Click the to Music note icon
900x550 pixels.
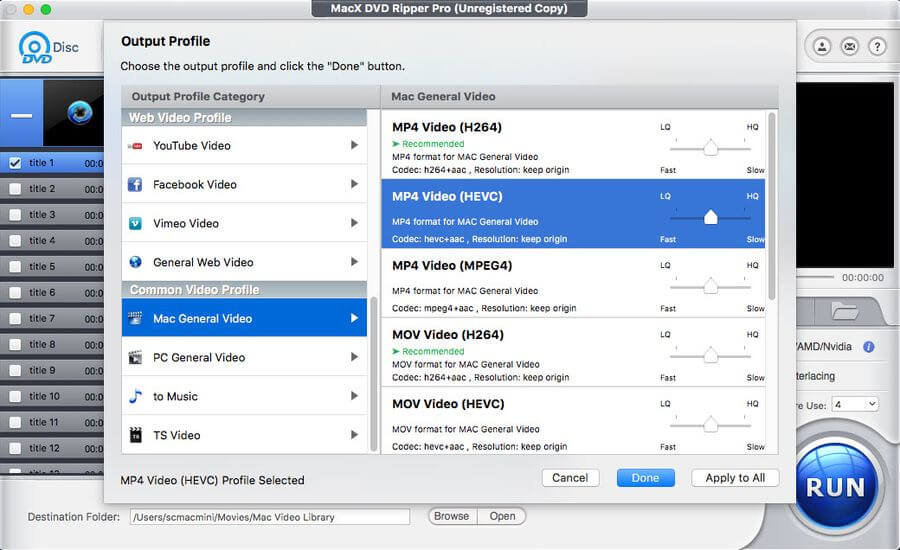click(135, 396)
